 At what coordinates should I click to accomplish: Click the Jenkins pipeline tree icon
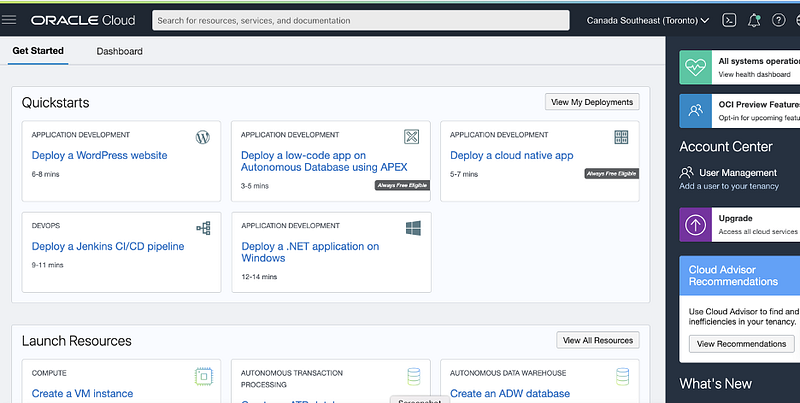203,228
